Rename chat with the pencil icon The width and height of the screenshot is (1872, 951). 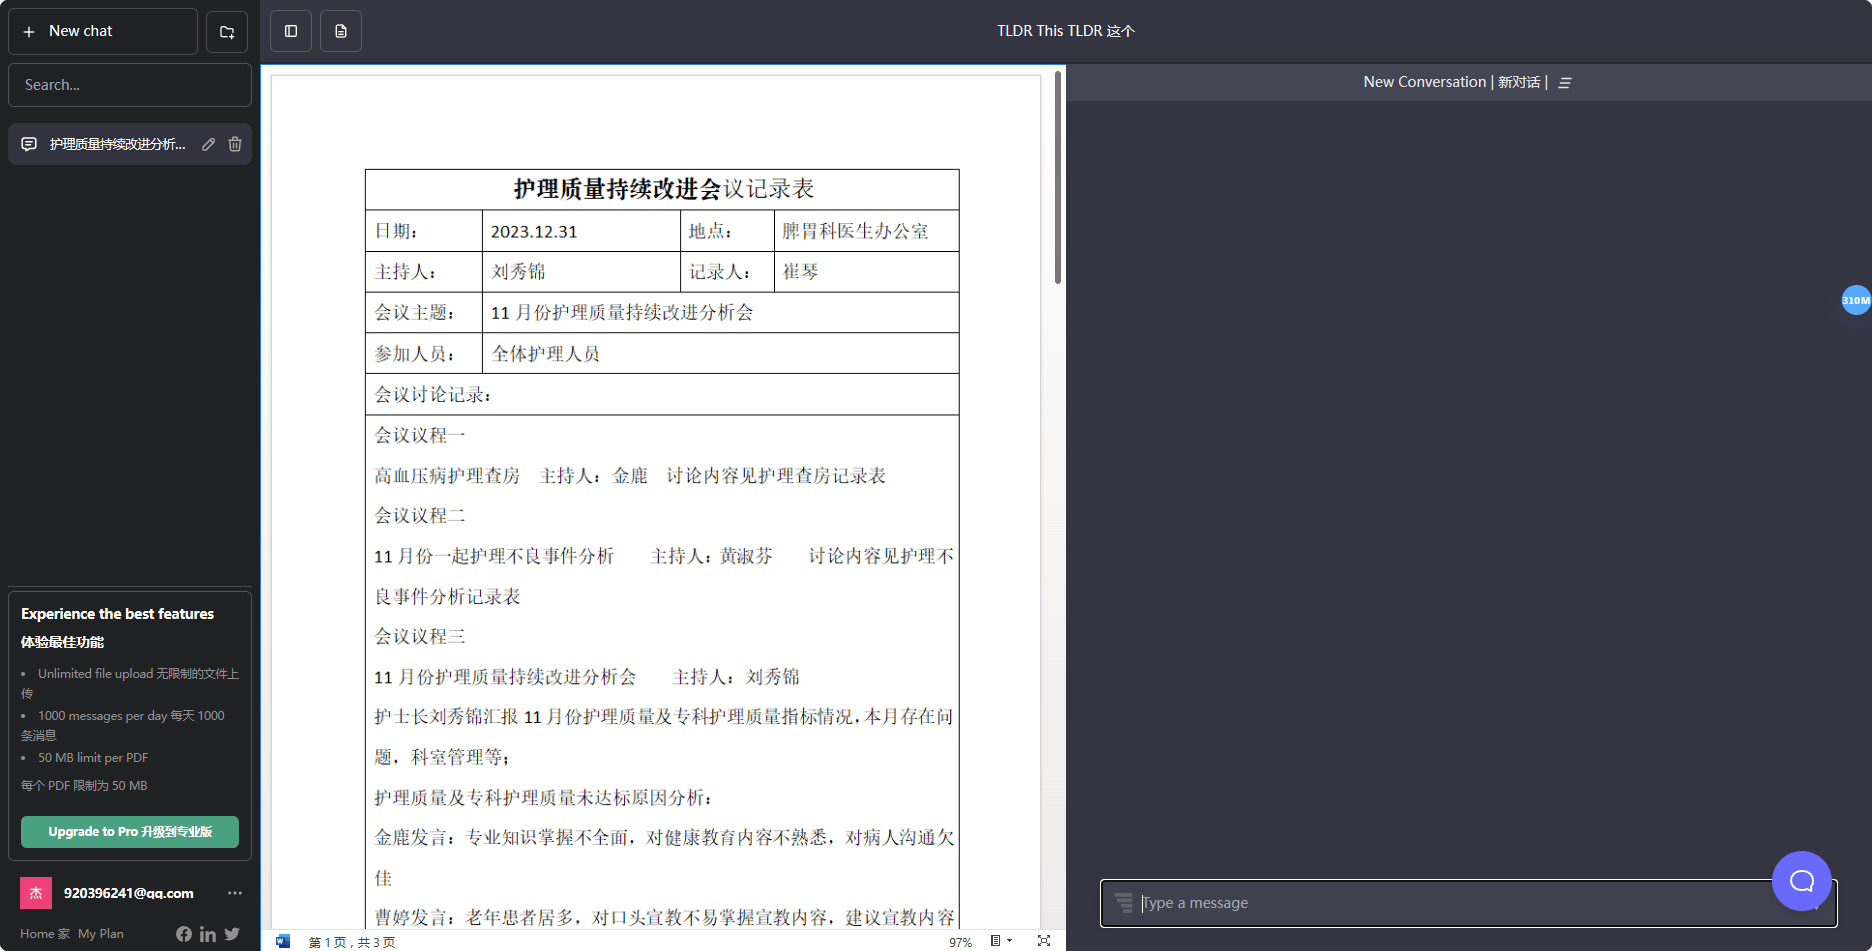click(x=208, y=144)
